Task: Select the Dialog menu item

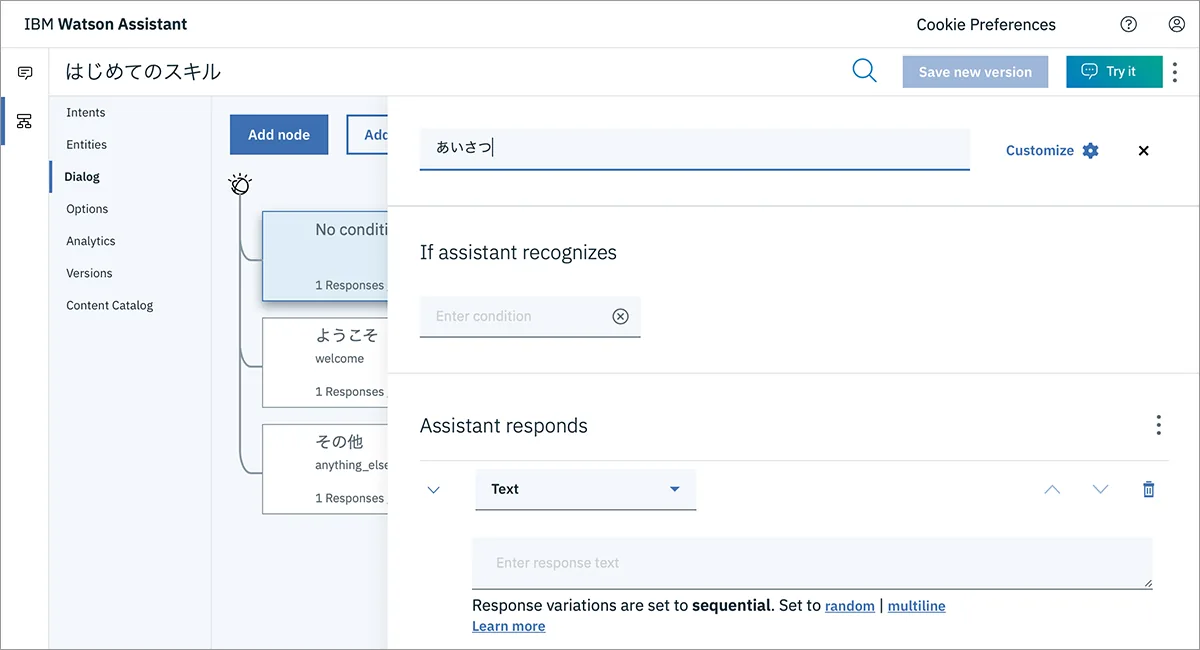Action: [82, 177]
